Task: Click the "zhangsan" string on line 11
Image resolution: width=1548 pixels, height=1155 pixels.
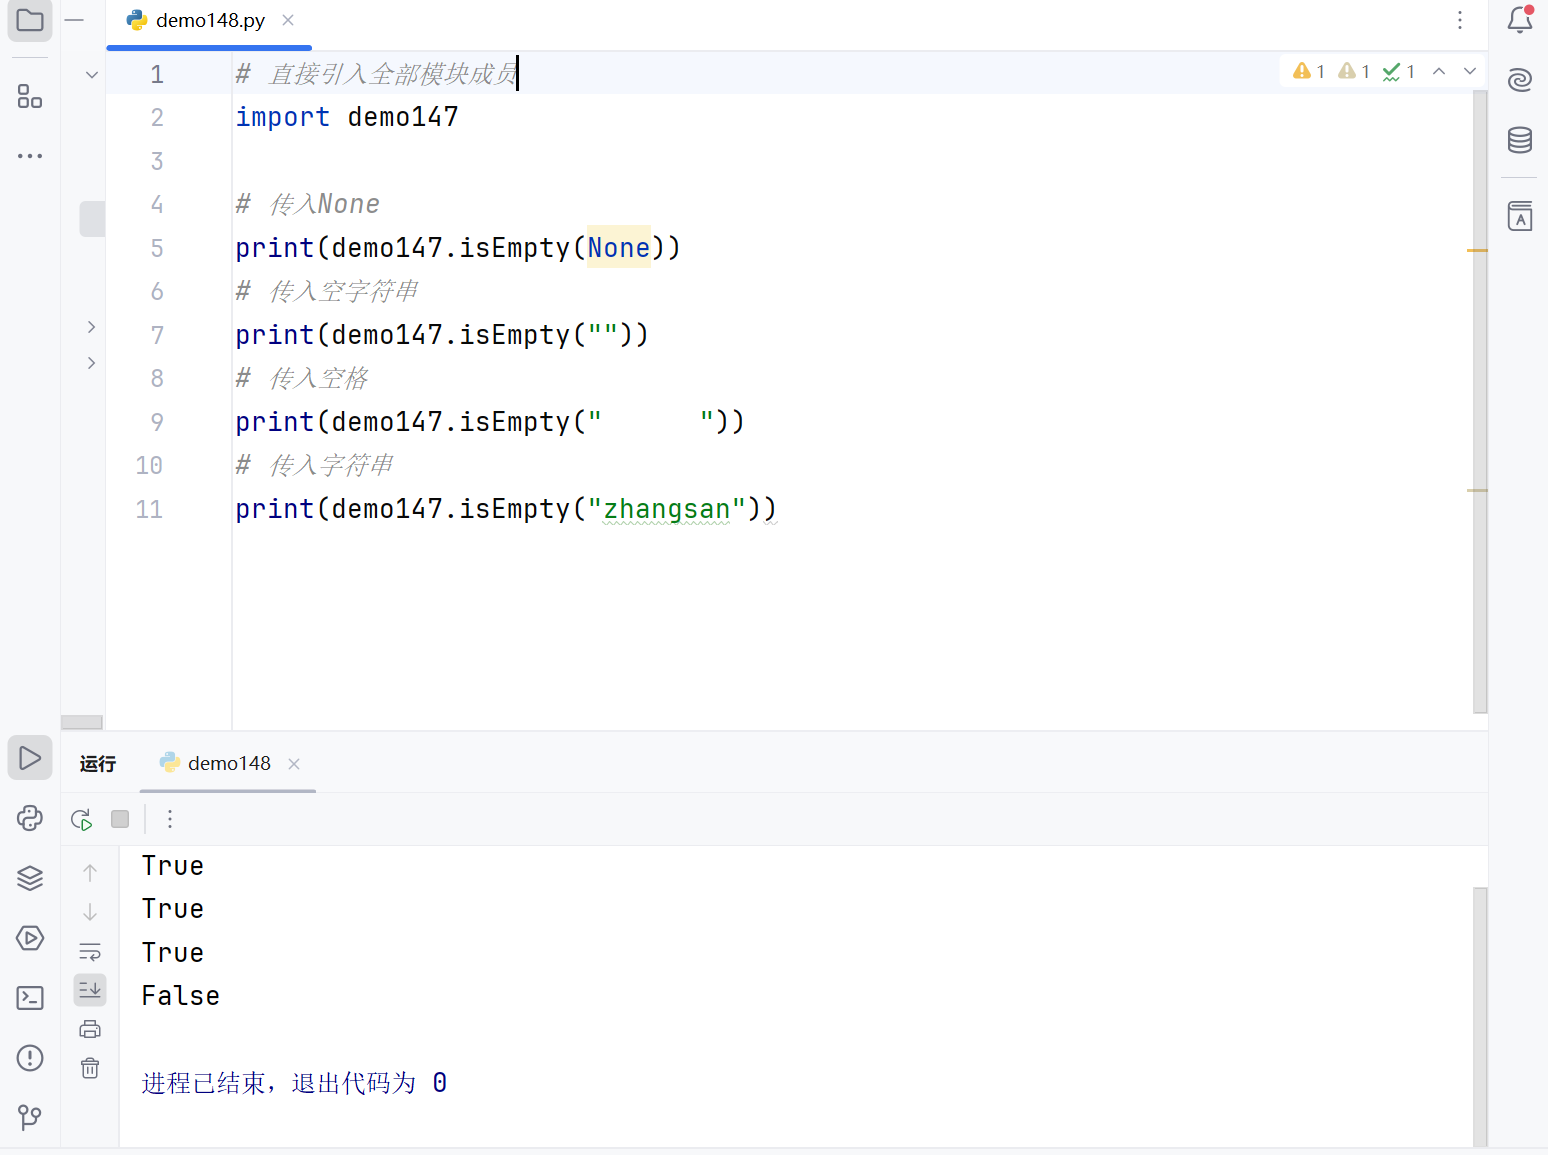Action: click(667, 509)
